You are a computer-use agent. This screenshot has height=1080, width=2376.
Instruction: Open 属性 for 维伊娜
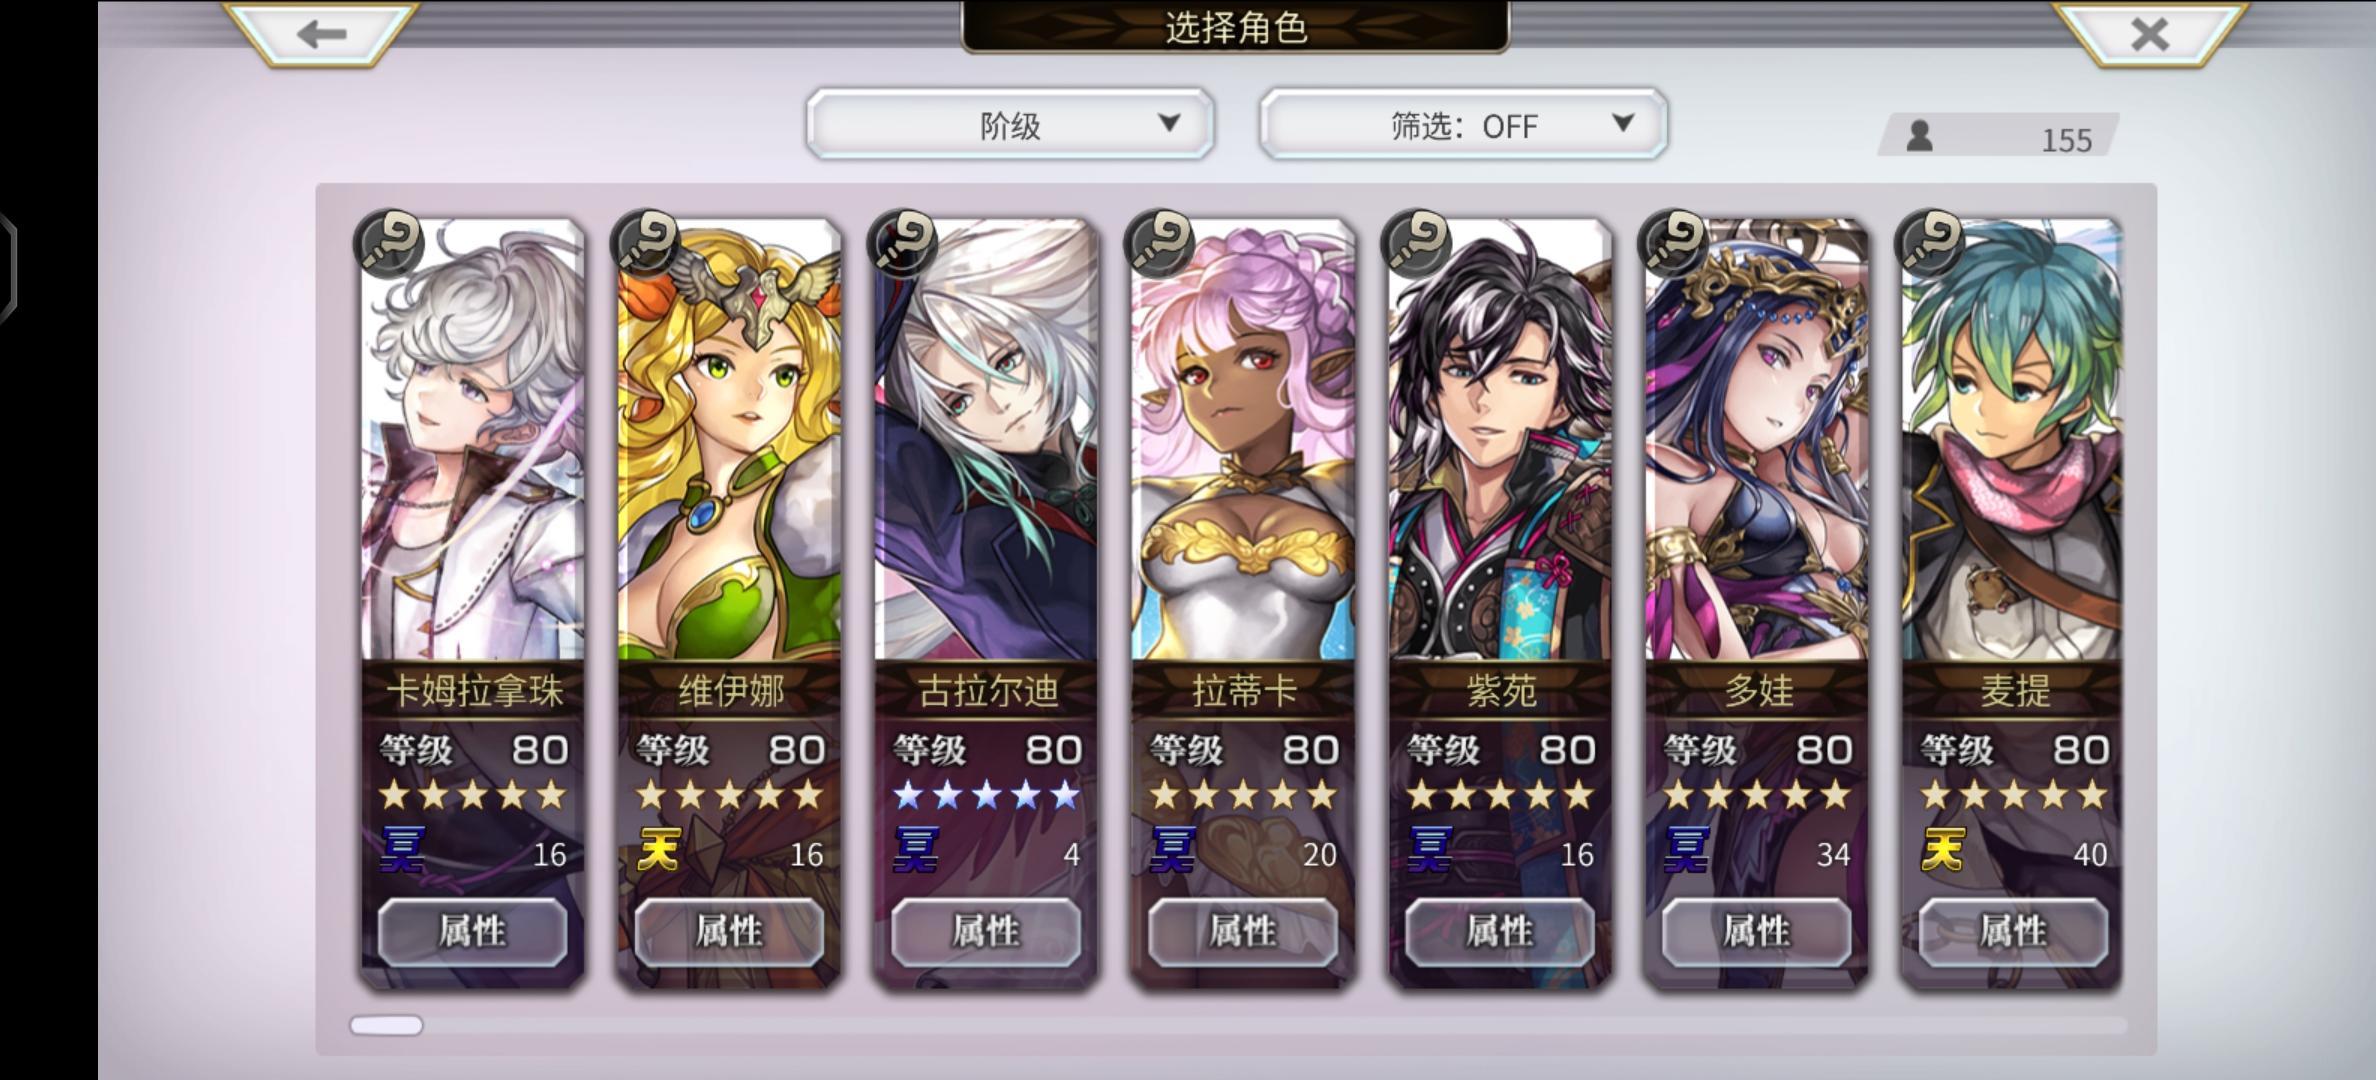point(729,932)
